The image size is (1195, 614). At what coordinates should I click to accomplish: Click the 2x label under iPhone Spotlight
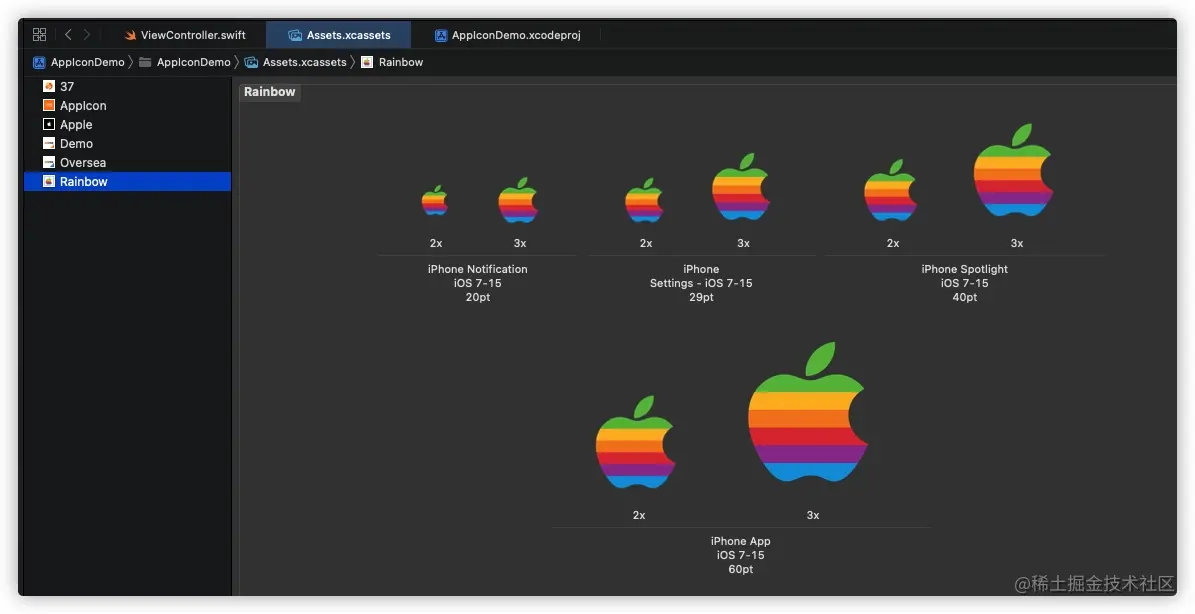click(892, 243)
